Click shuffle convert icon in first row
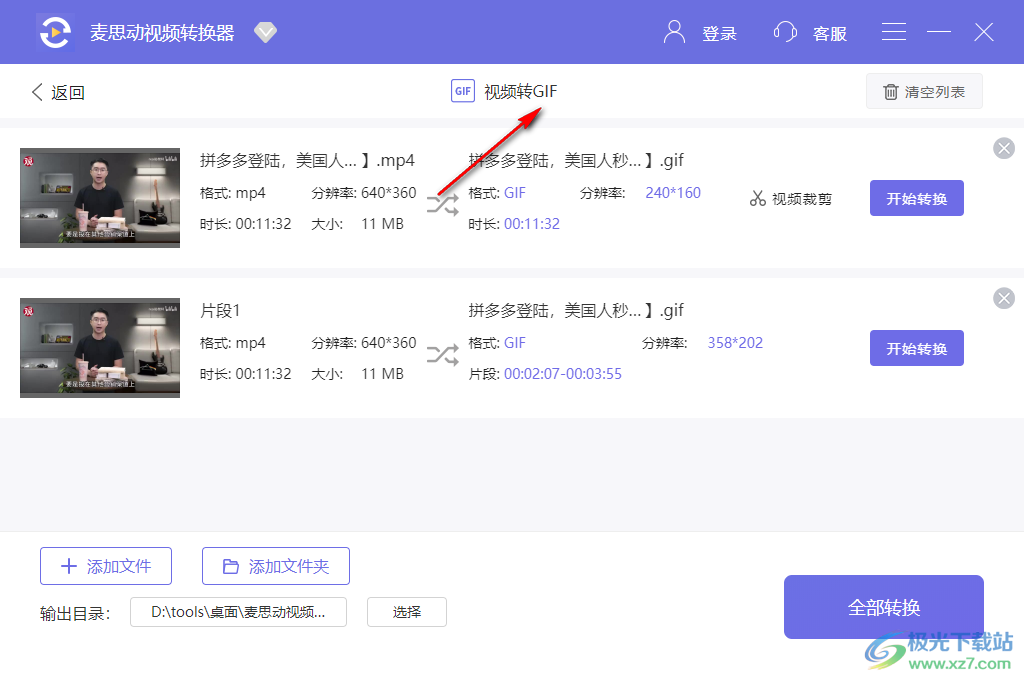Viewport: 1024px width, 680px height. coord(443,205)
